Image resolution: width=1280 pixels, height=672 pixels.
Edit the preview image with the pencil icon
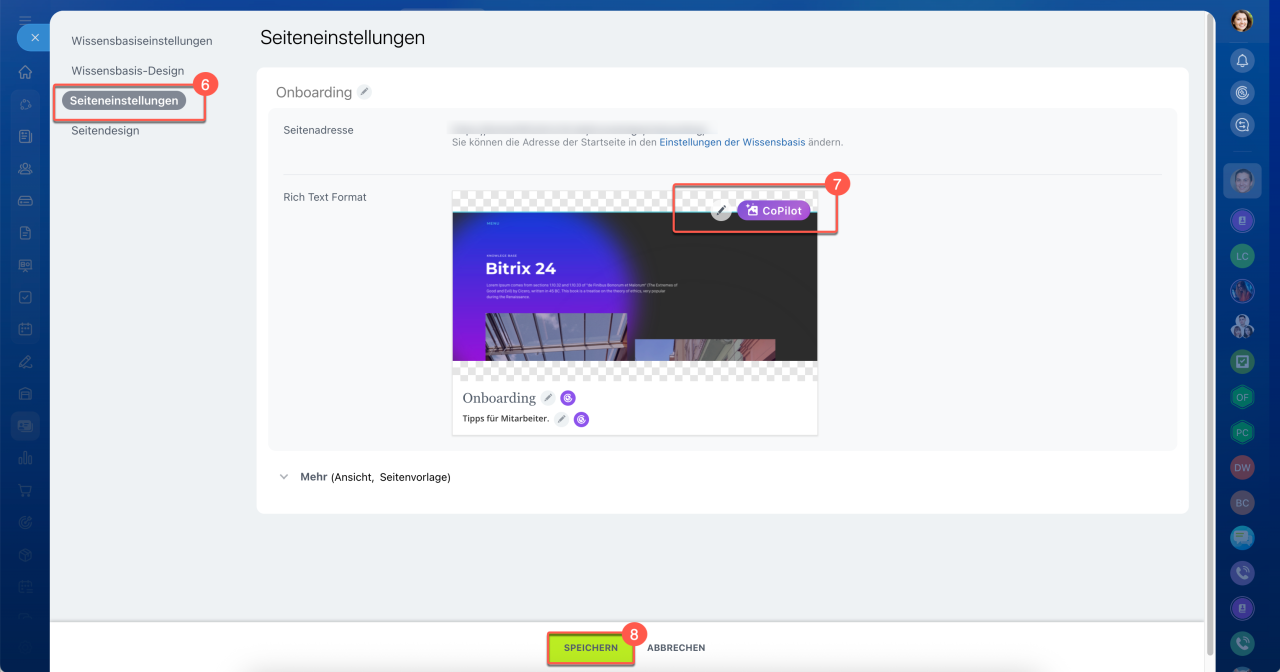pos(721,211)
